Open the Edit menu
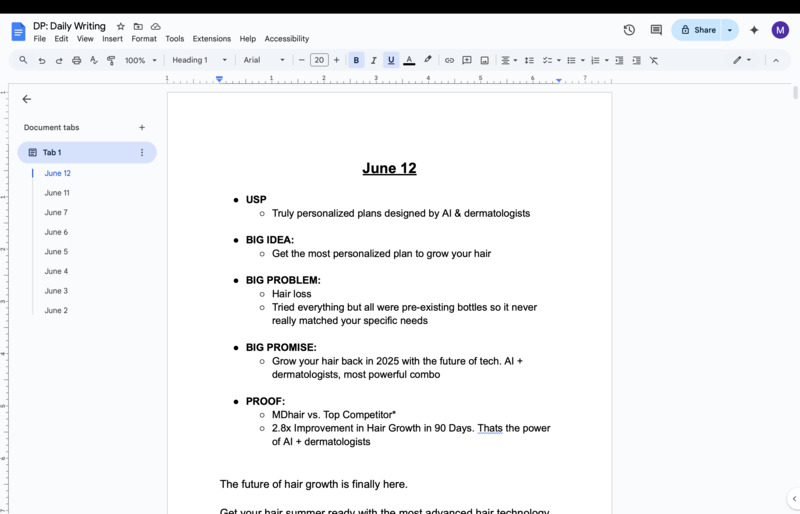 point(61,39)
